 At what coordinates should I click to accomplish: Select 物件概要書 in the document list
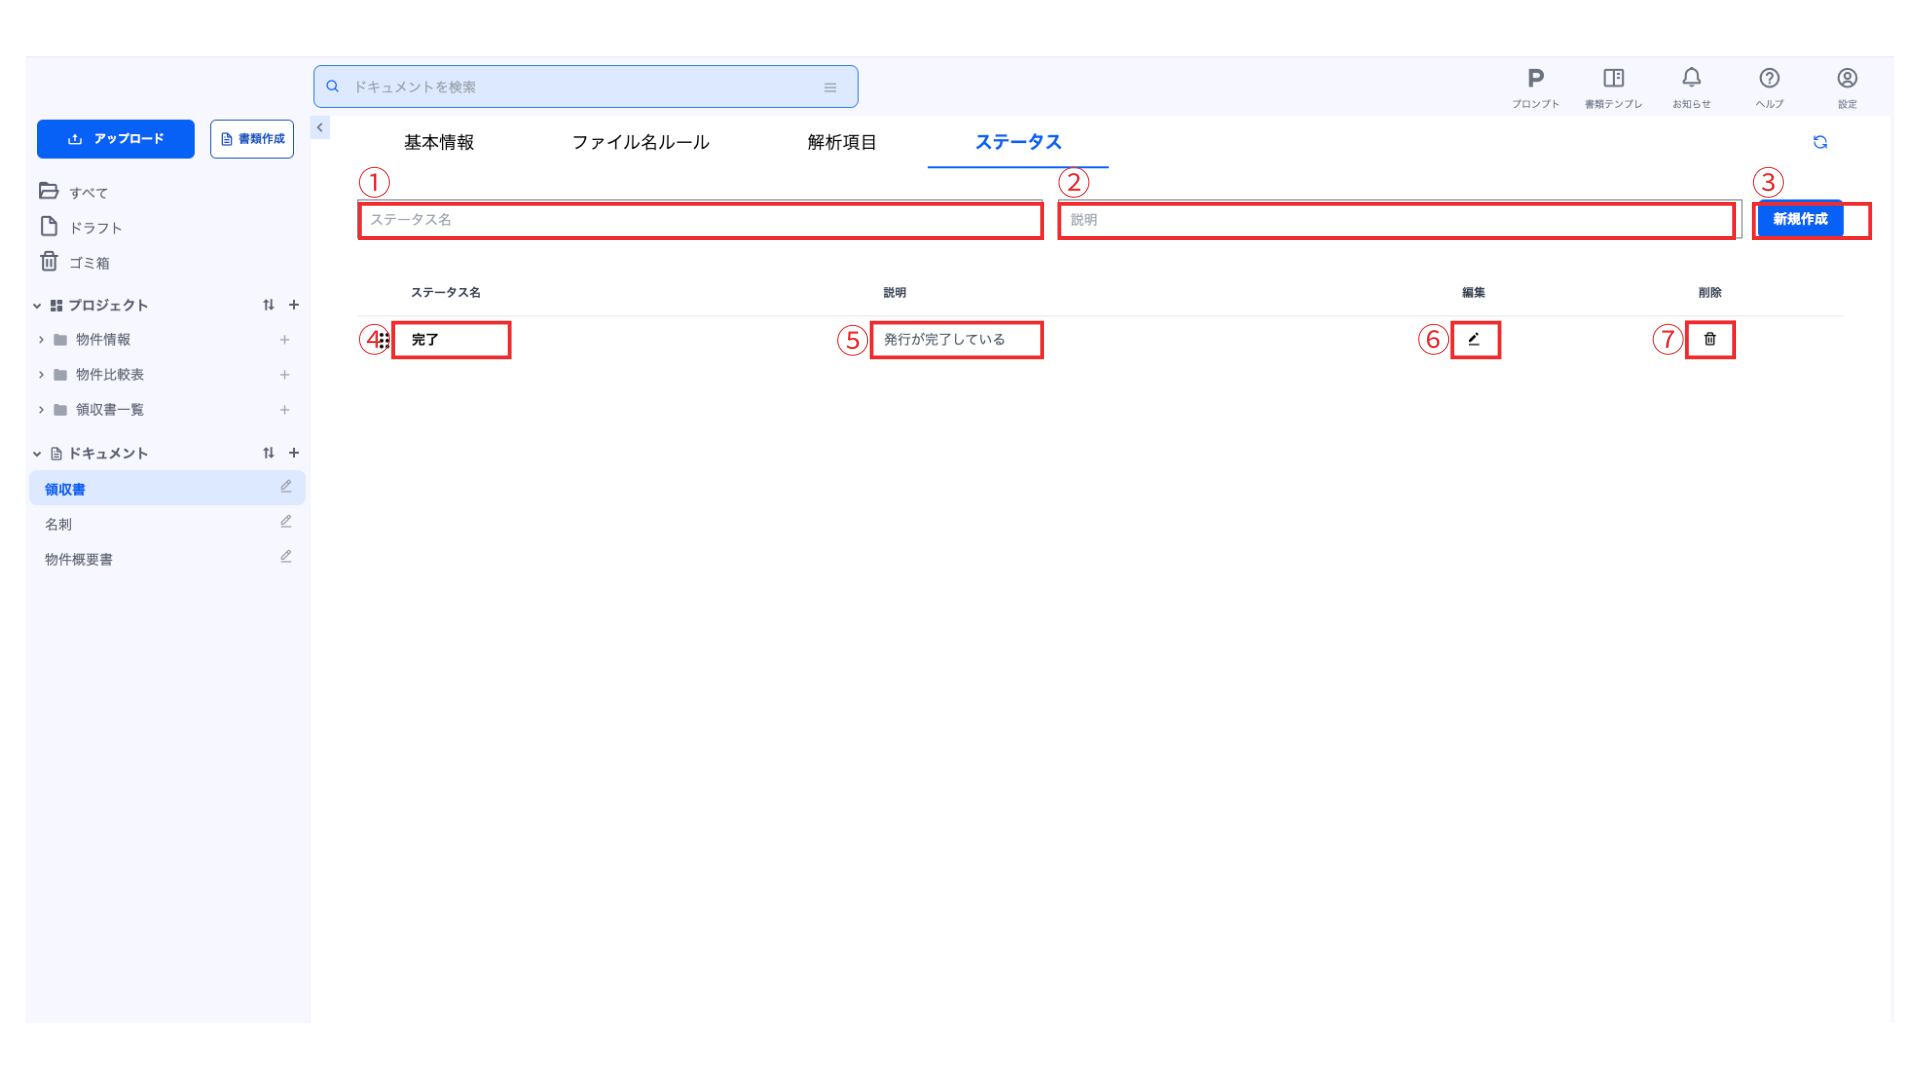point(79,559)
